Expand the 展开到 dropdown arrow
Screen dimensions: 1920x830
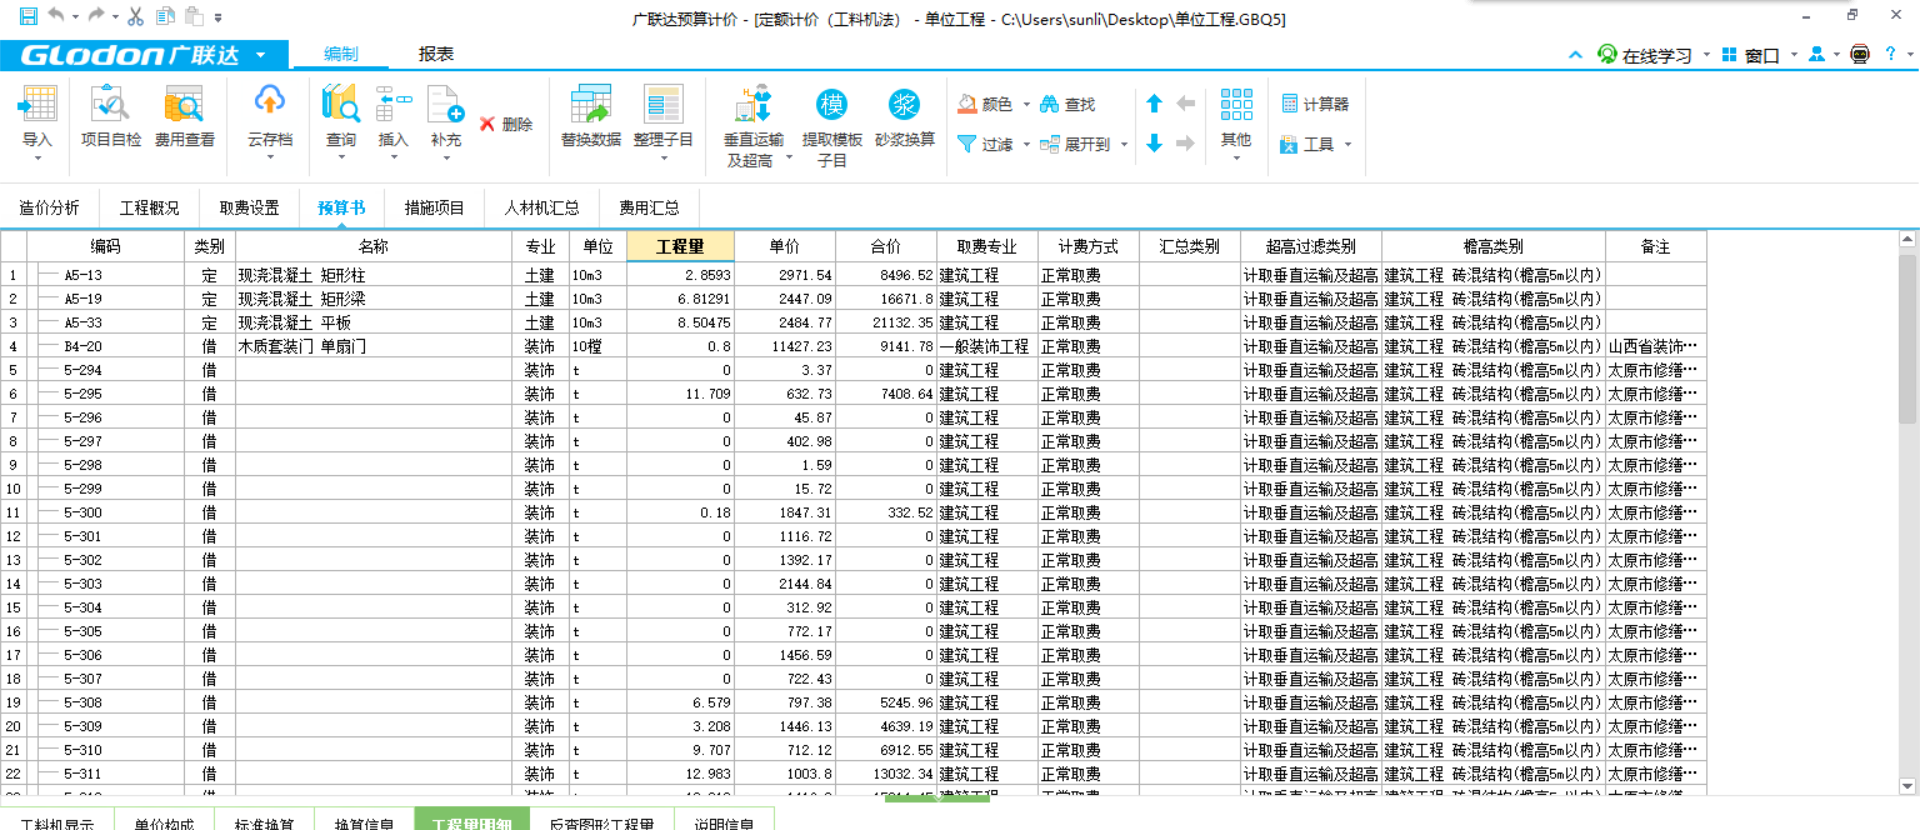pyautogui.click(x=1124, y=144)
